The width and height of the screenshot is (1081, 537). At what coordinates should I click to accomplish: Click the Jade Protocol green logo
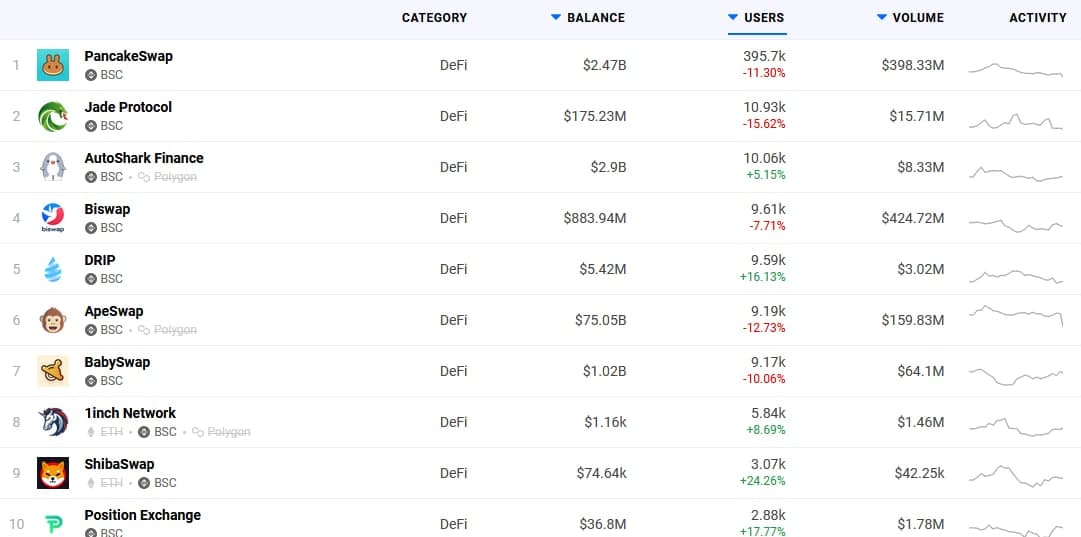coord(53,116)
